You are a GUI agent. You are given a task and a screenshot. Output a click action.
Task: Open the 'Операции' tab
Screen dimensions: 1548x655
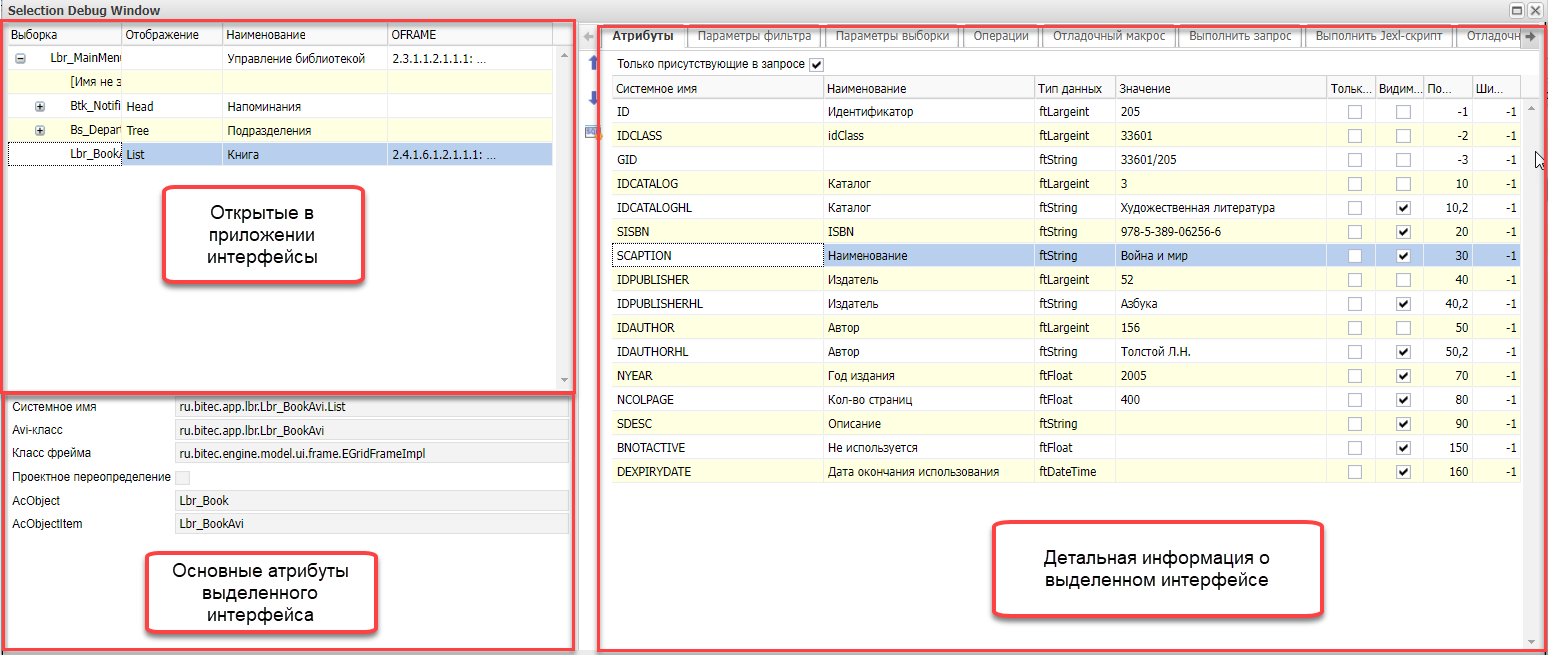click(1000, 36)
